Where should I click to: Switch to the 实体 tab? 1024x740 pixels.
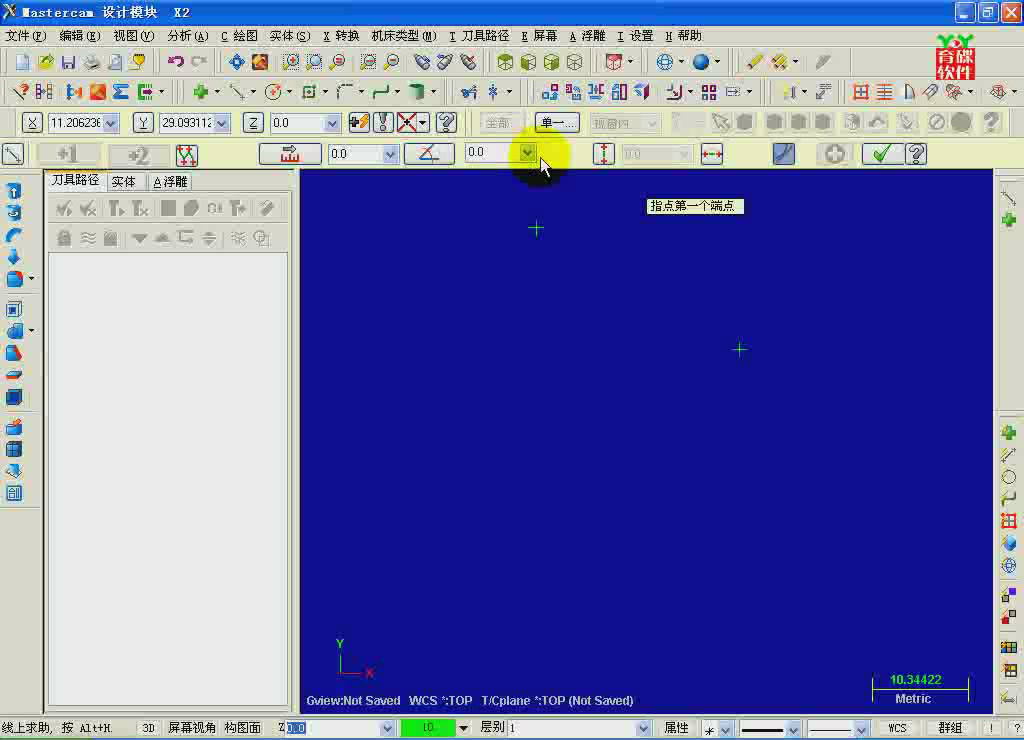[123, 182]
